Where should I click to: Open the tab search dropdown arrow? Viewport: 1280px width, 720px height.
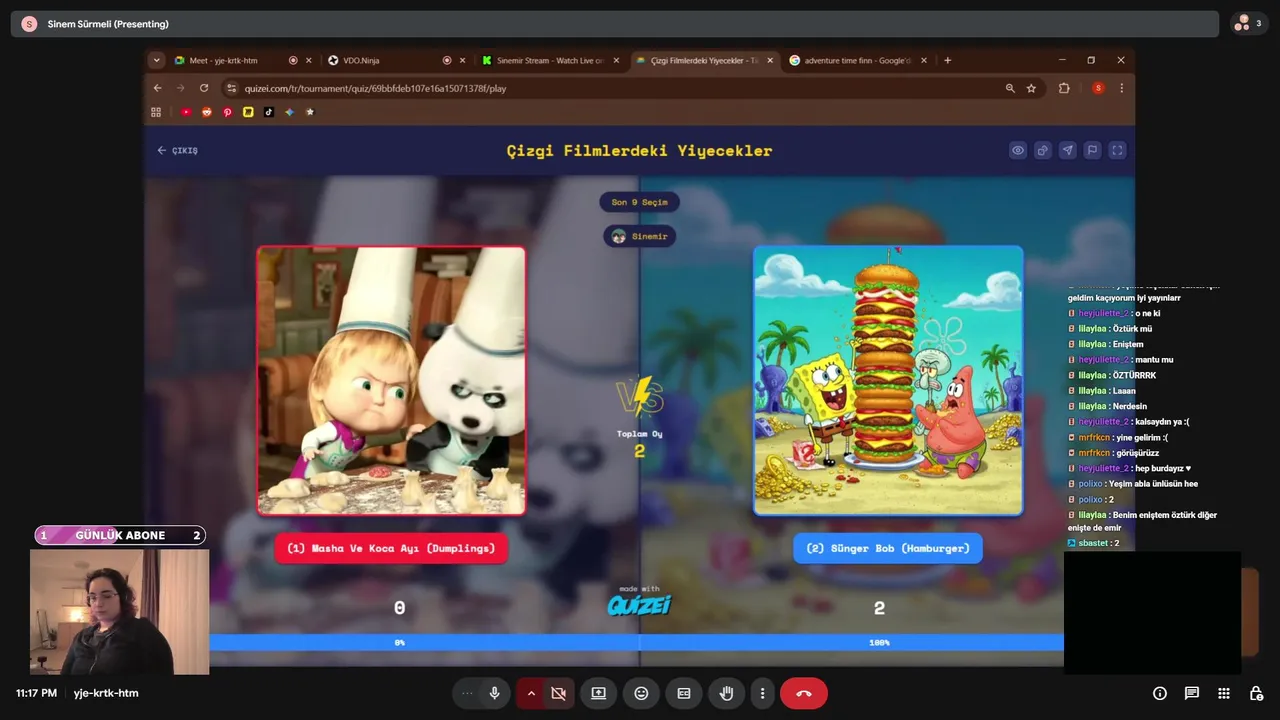156,60
